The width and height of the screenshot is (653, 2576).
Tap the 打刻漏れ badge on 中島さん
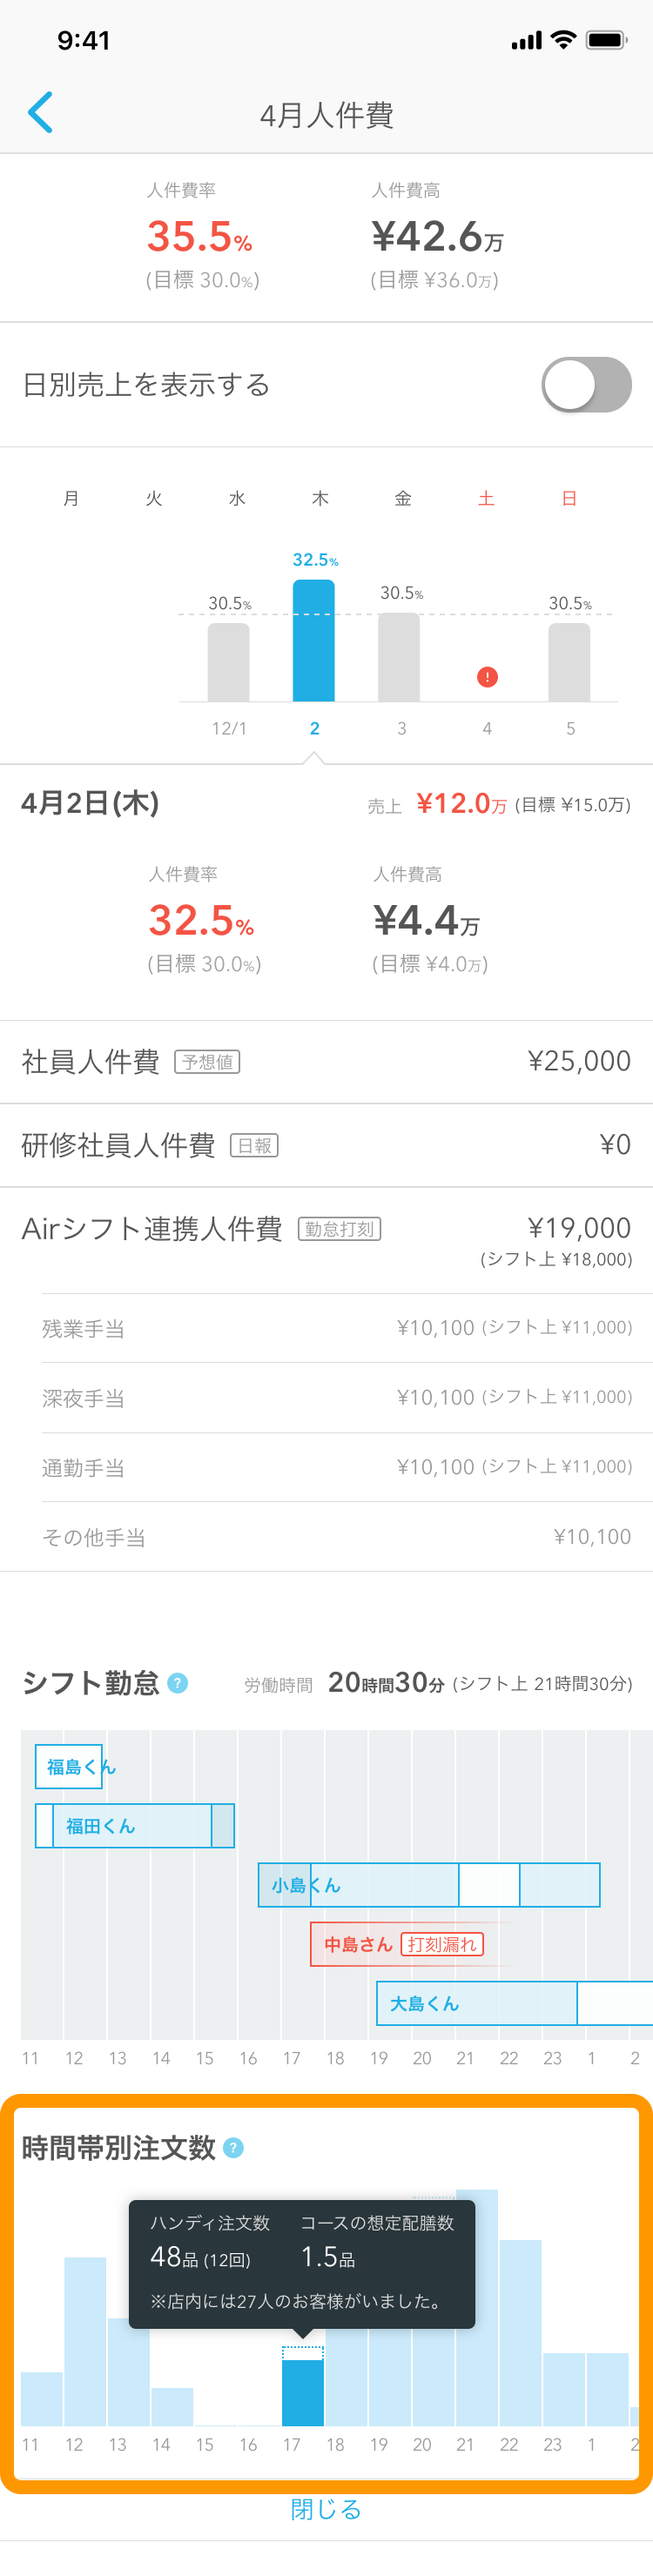[x=442, y=1944]
